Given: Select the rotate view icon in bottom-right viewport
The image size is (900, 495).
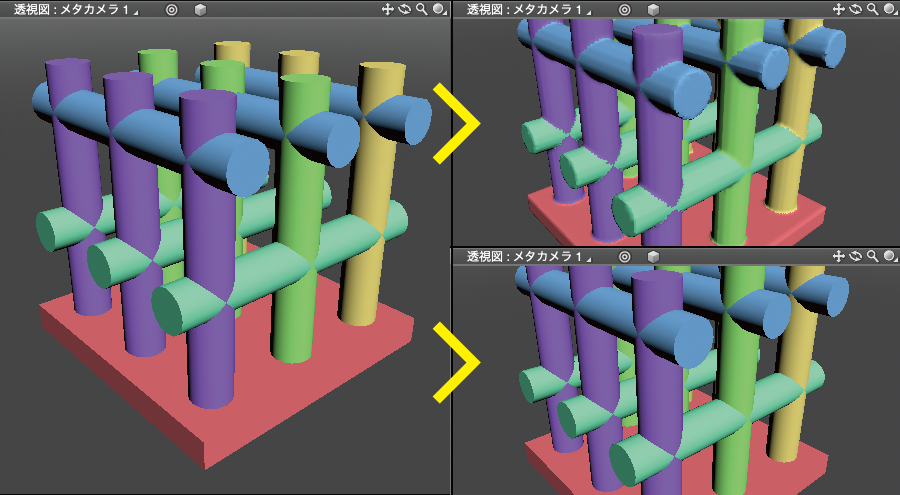Looking at the screenshot, I should click(x=857, y=257).
